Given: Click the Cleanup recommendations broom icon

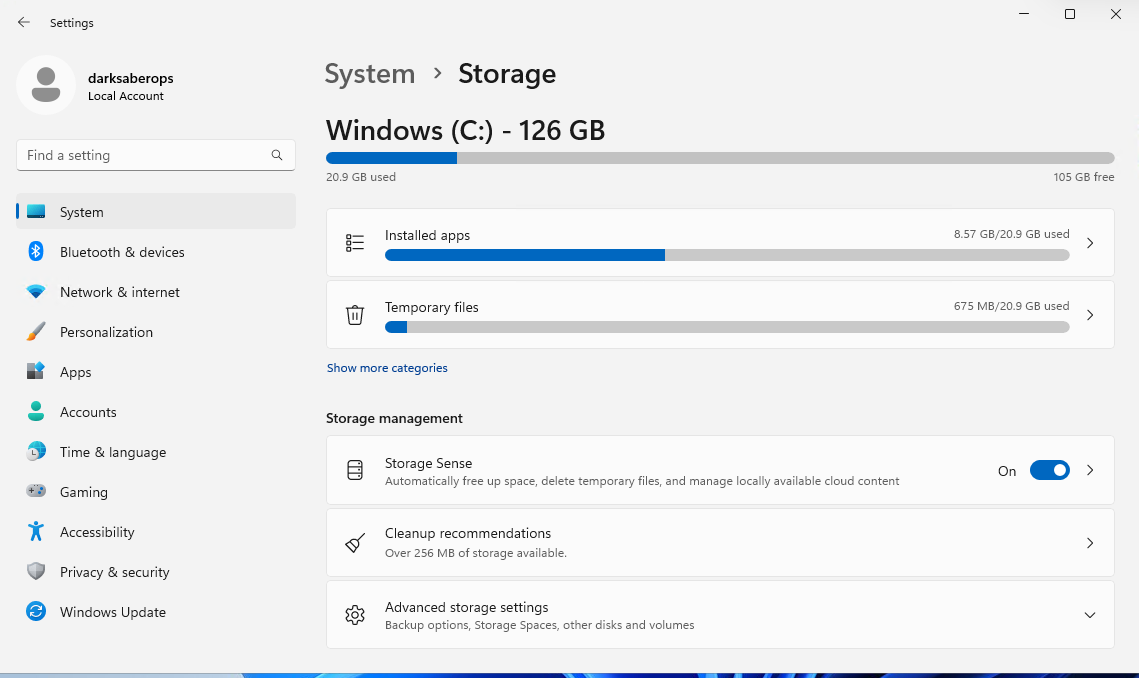Looking at the screenshot, I should (x=355, y=542).
